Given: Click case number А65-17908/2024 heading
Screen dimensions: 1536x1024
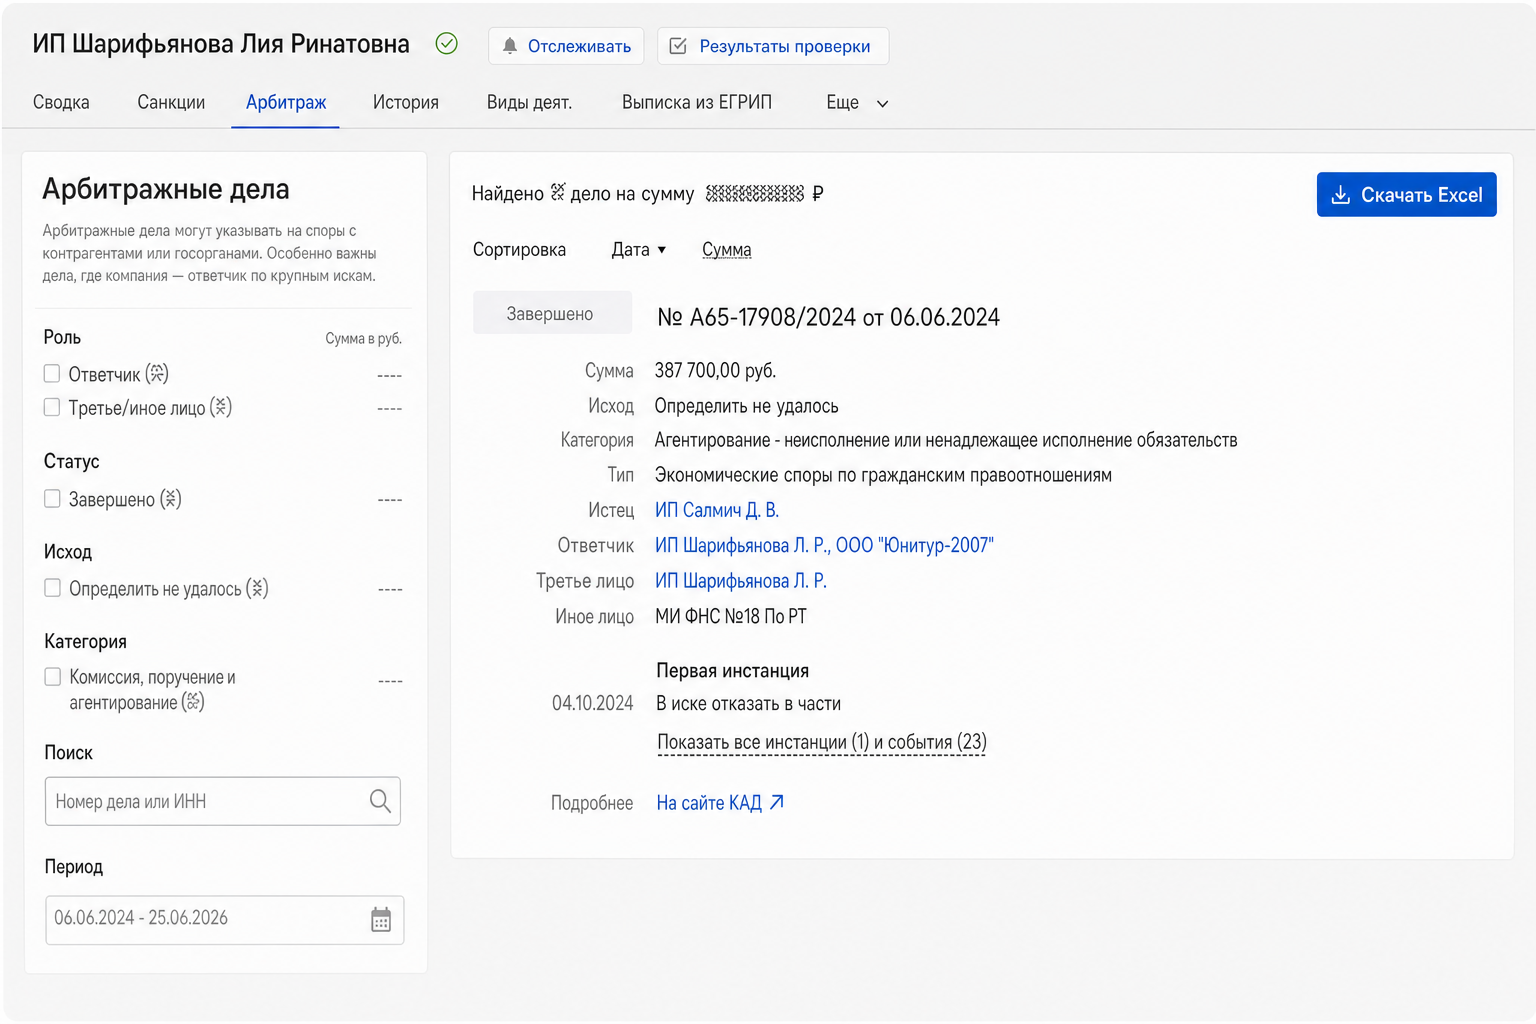Looking at the screenshot, I should (829, 317).
